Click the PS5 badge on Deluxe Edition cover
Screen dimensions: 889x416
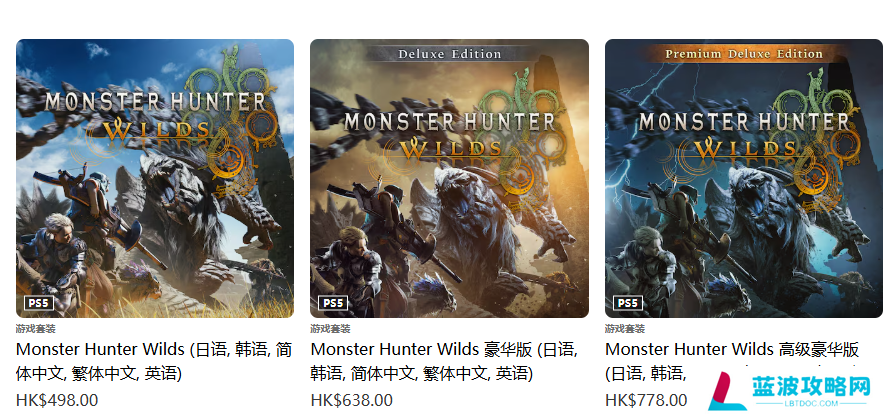pos(333,303)
